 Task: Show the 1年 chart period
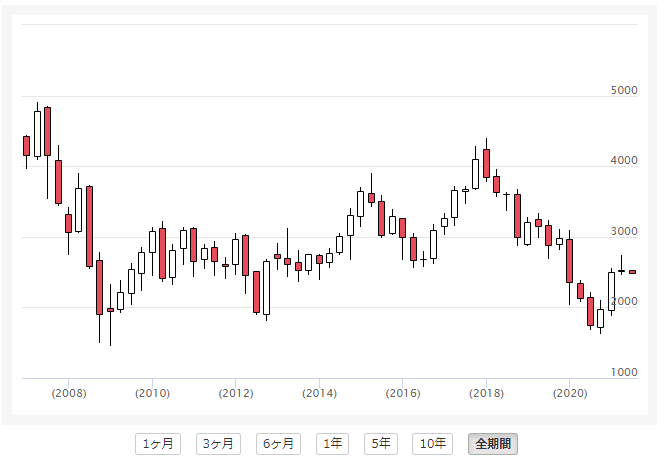333,443
